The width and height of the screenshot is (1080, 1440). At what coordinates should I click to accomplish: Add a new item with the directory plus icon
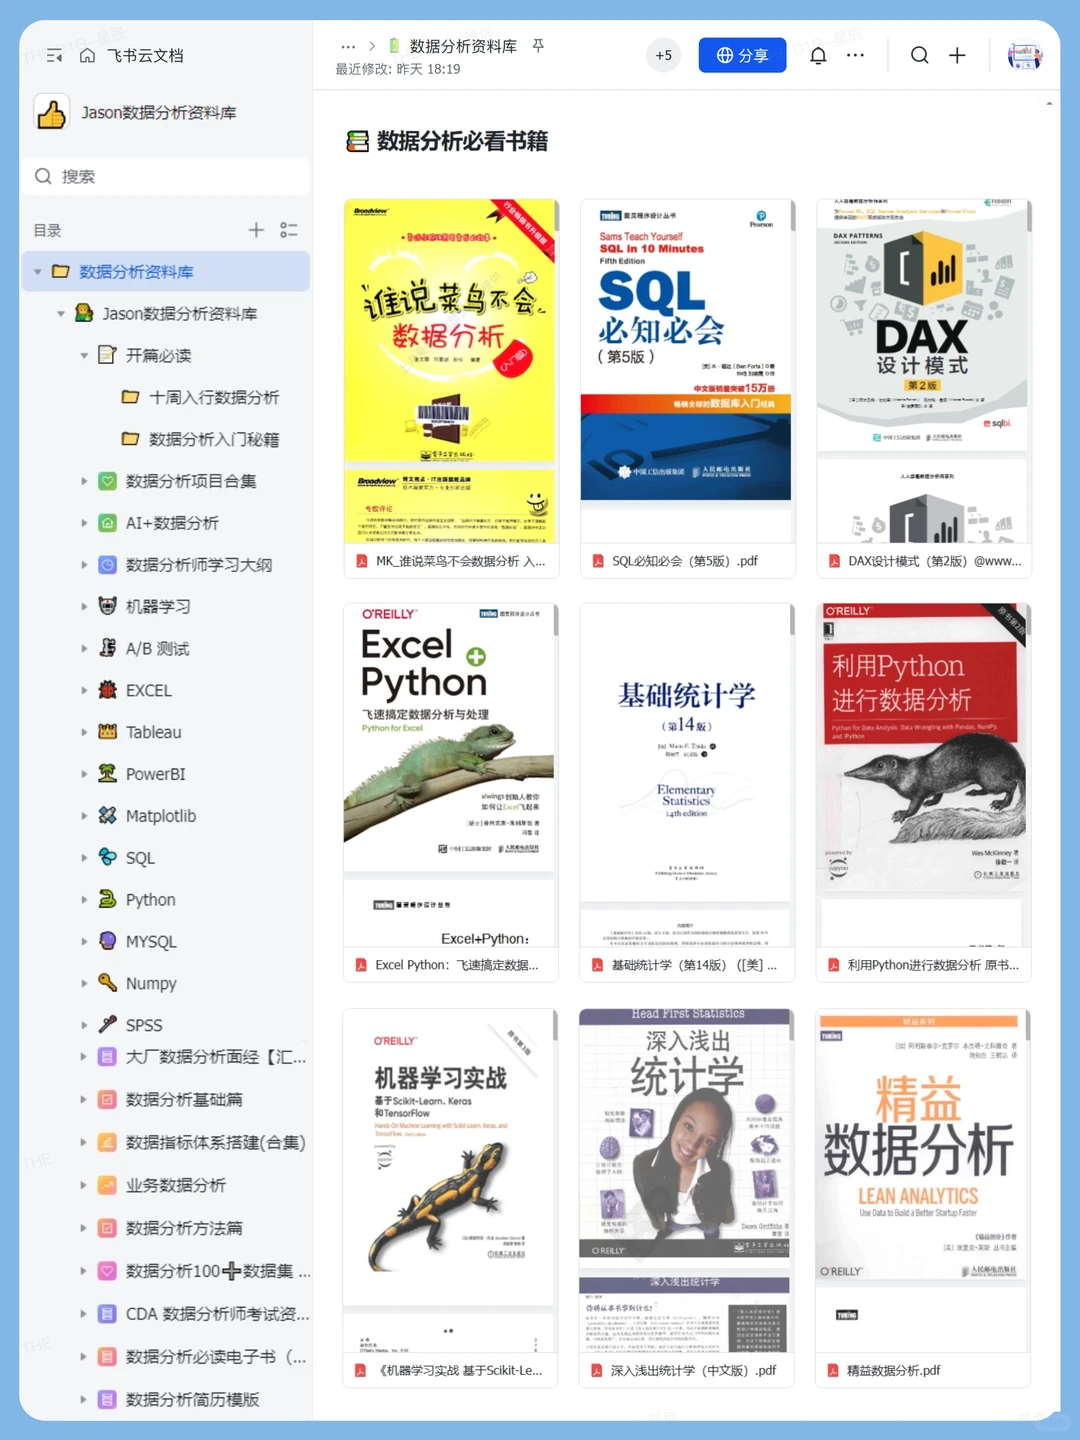click(x=256, y=230)
